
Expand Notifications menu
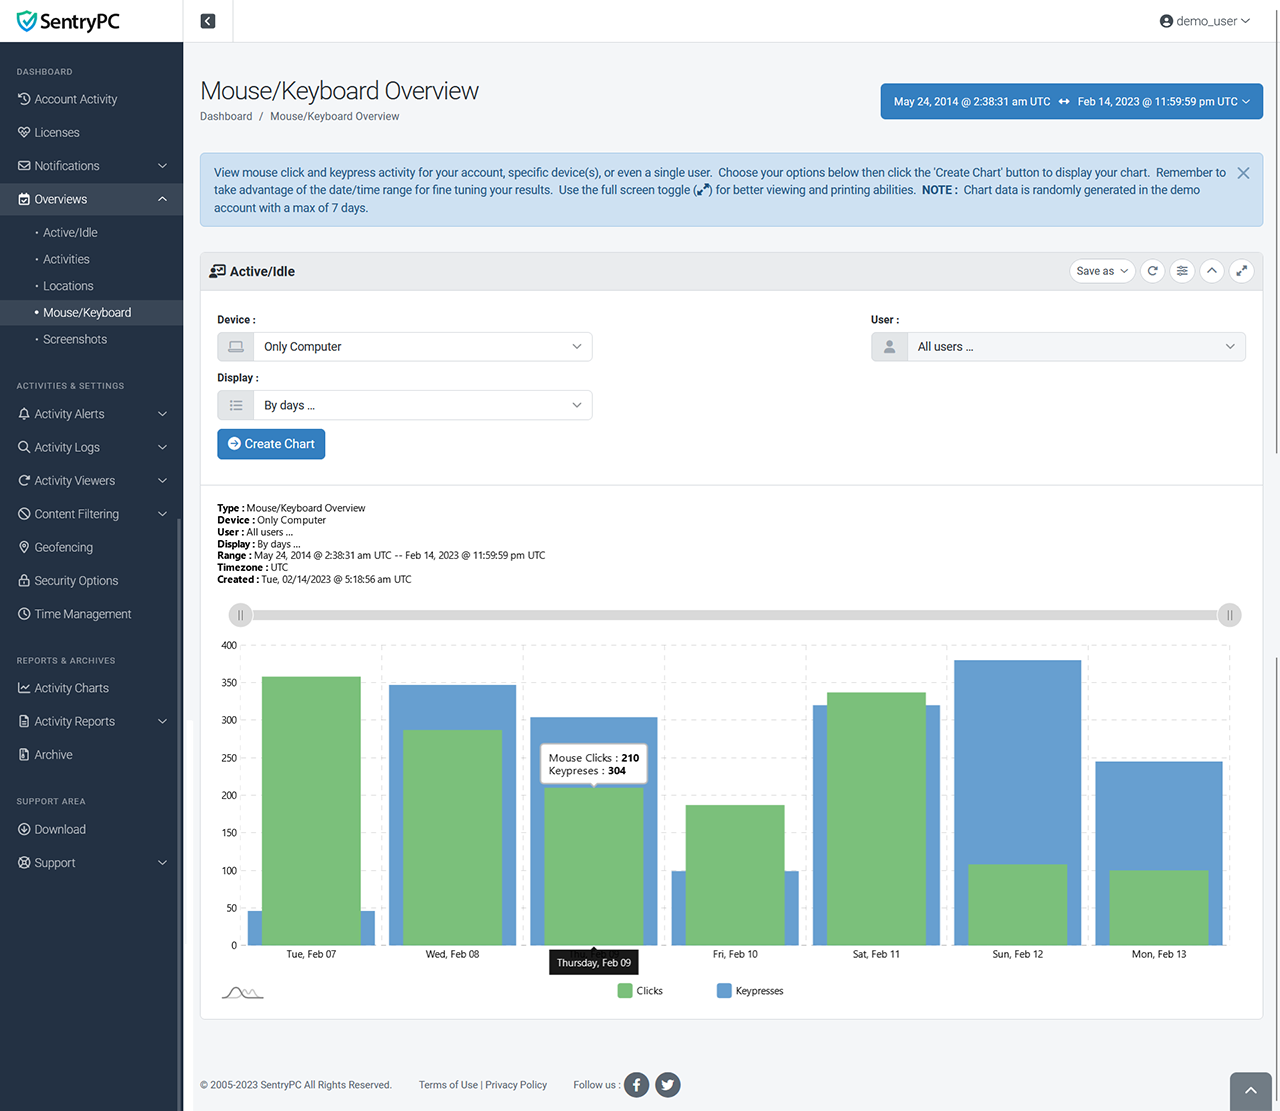click(x=91, y=166)
